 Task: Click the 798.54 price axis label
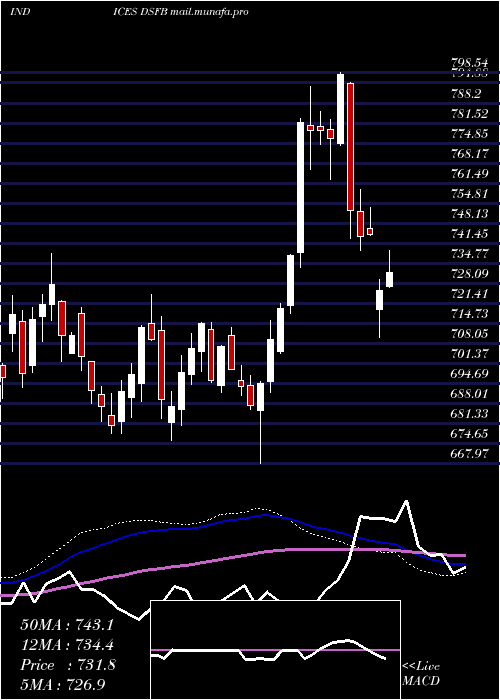[x=469, y=63]
